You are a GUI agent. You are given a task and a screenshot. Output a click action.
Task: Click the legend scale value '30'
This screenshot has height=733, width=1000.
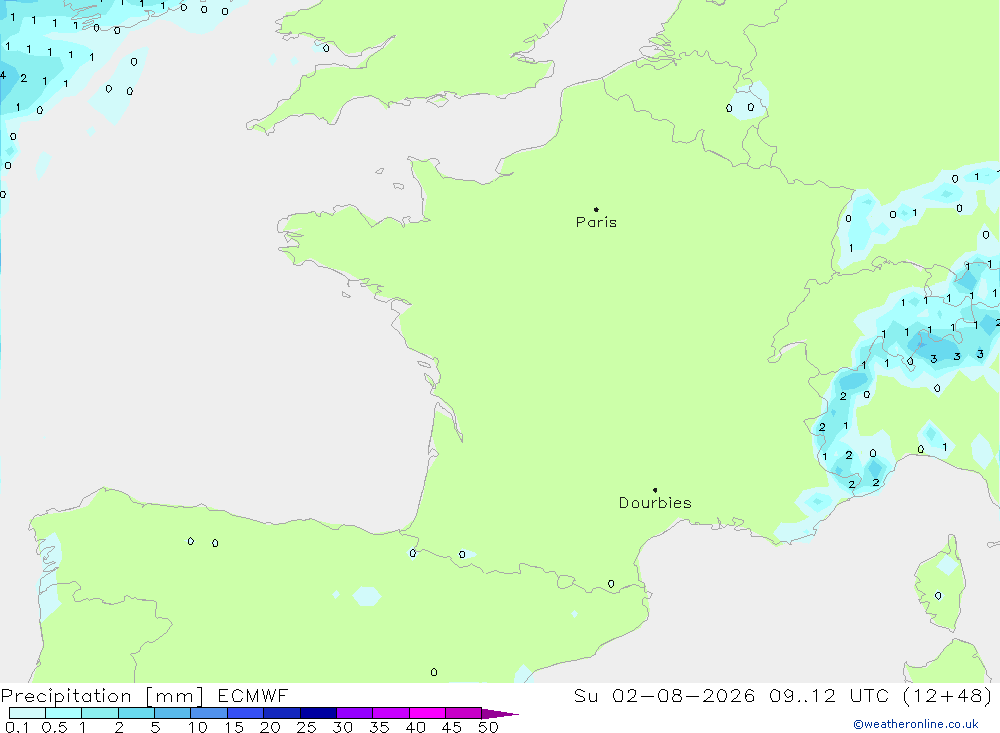coord(343,727)
